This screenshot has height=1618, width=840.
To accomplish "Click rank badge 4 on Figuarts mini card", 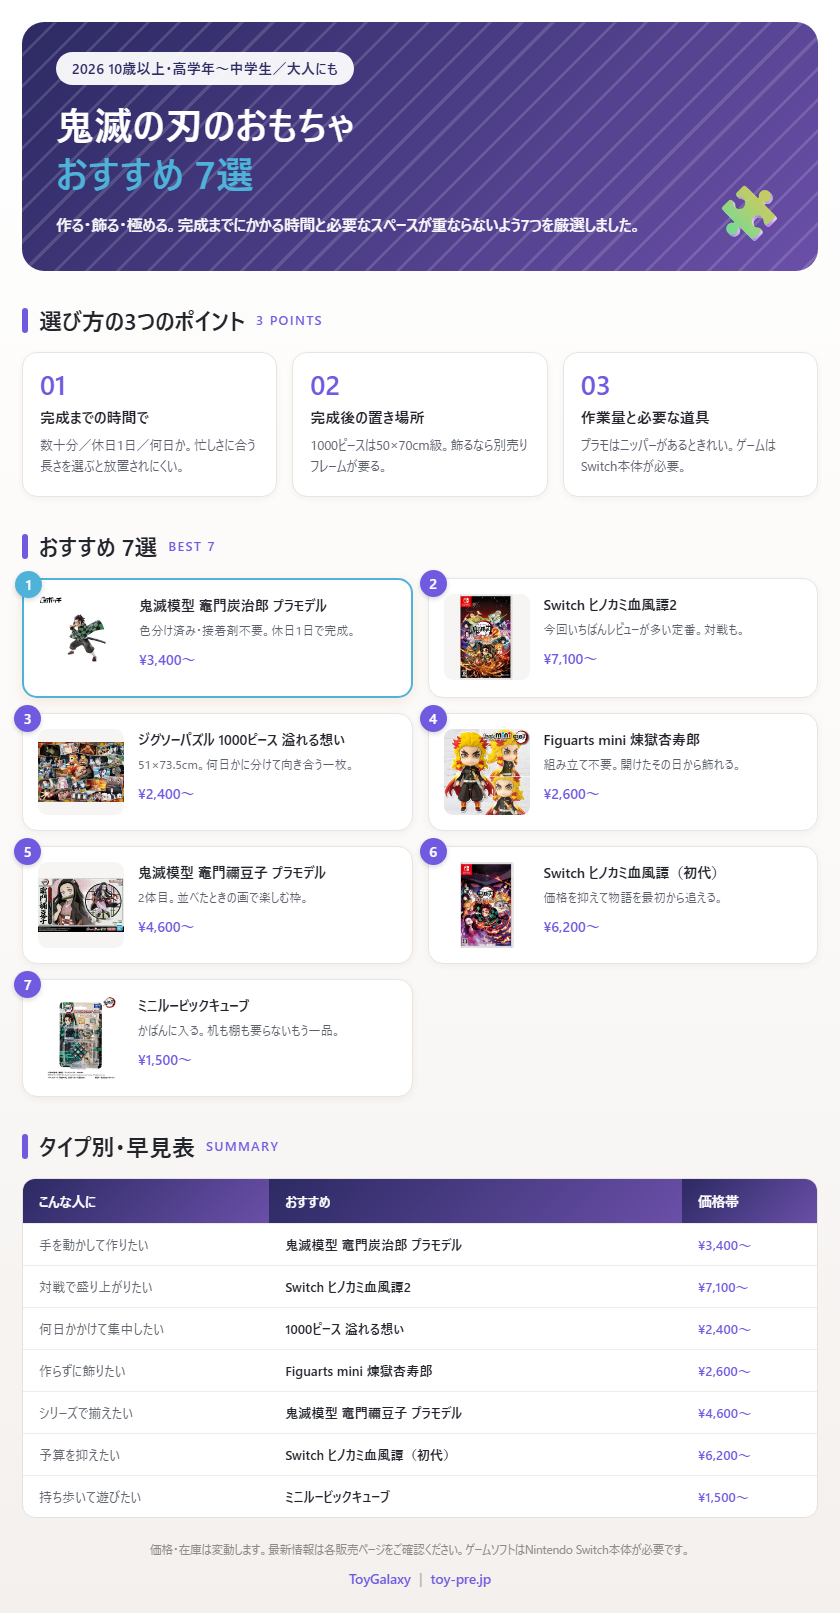I will [433, 719].
